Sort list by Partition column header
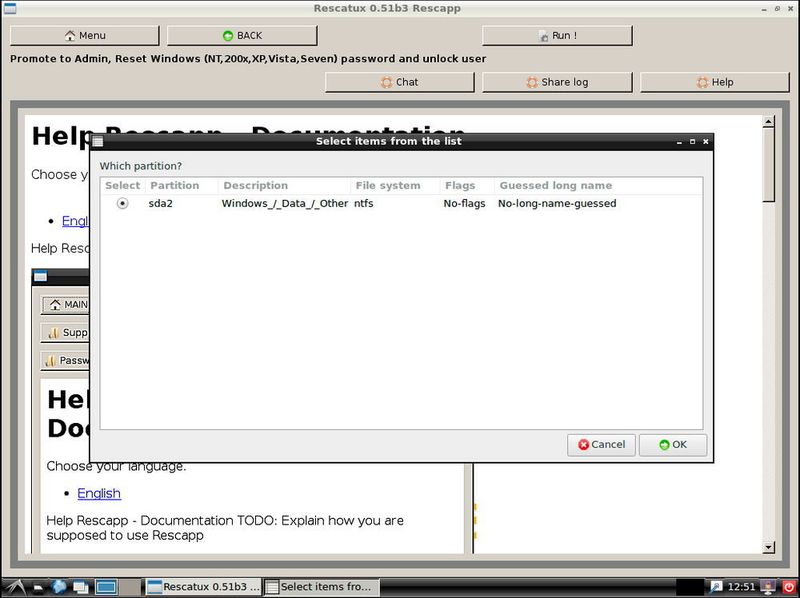800x598 pixels. click(x=174, y=186)
